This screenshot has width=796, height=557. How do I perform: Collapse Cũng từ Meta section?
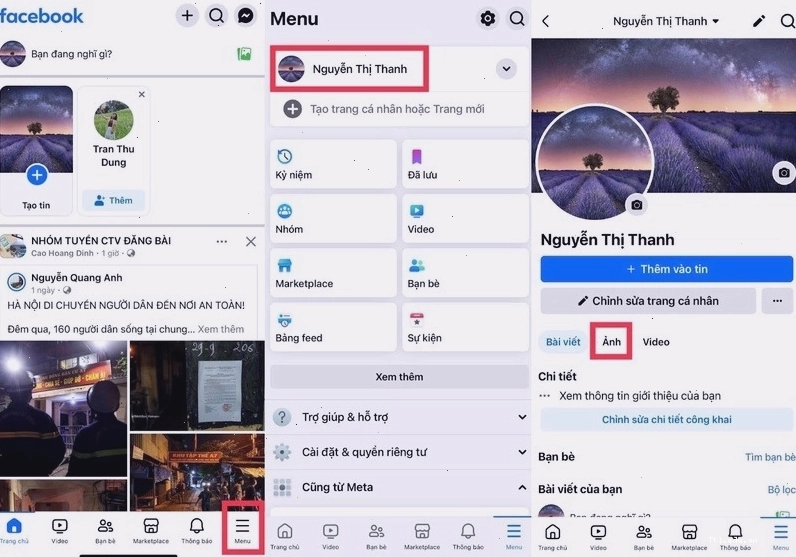[400, 487]
